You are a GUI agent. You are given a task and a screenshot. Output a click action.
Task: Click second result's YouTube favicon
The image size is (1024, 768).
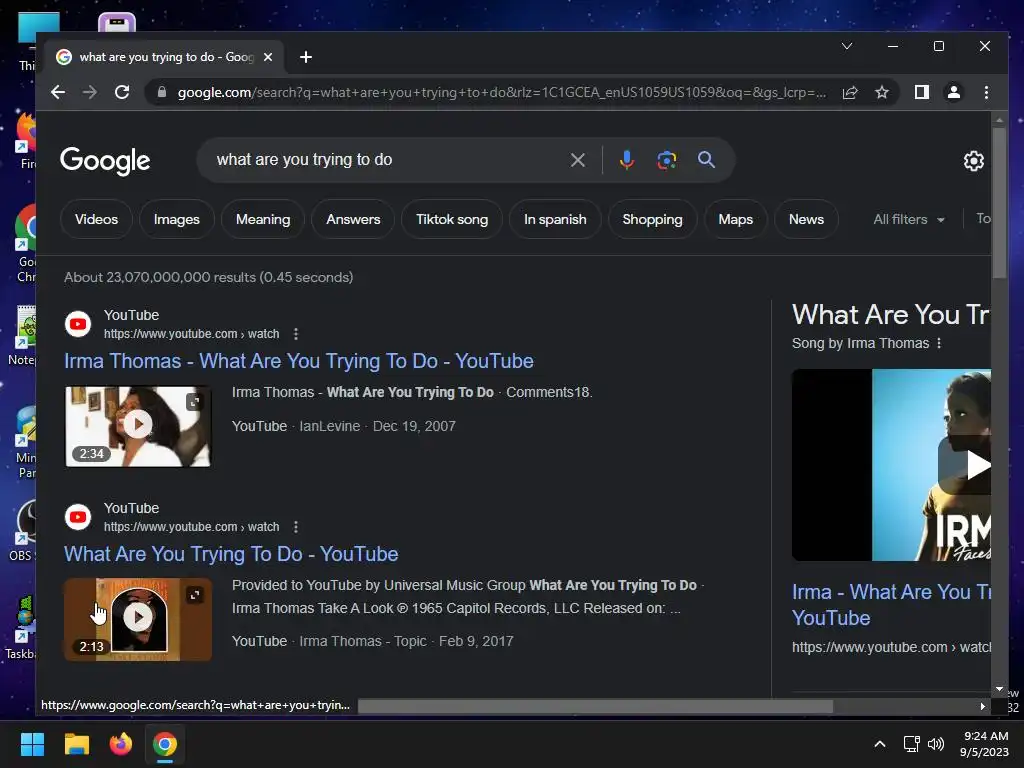click(78, 517)
